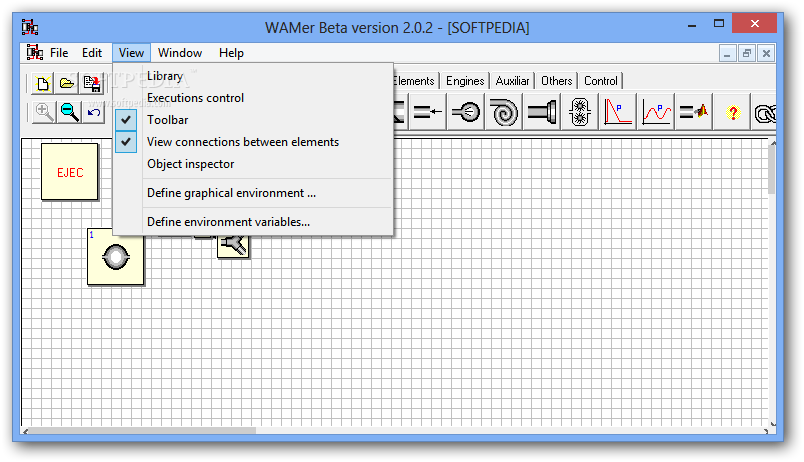Open a file using the folder icon
This screenshot has height=462, width=804.
[x=67, y=84]
